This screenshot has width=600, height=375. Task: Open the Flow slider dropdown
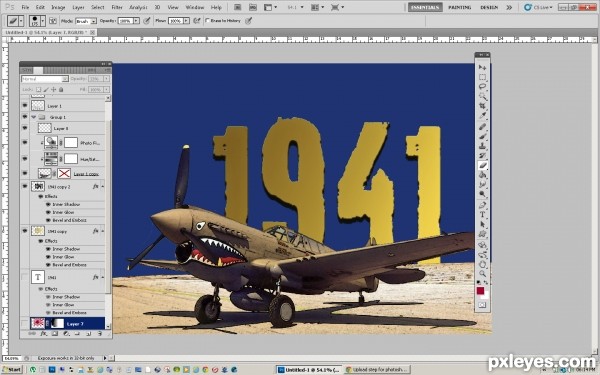pos(186,21)
